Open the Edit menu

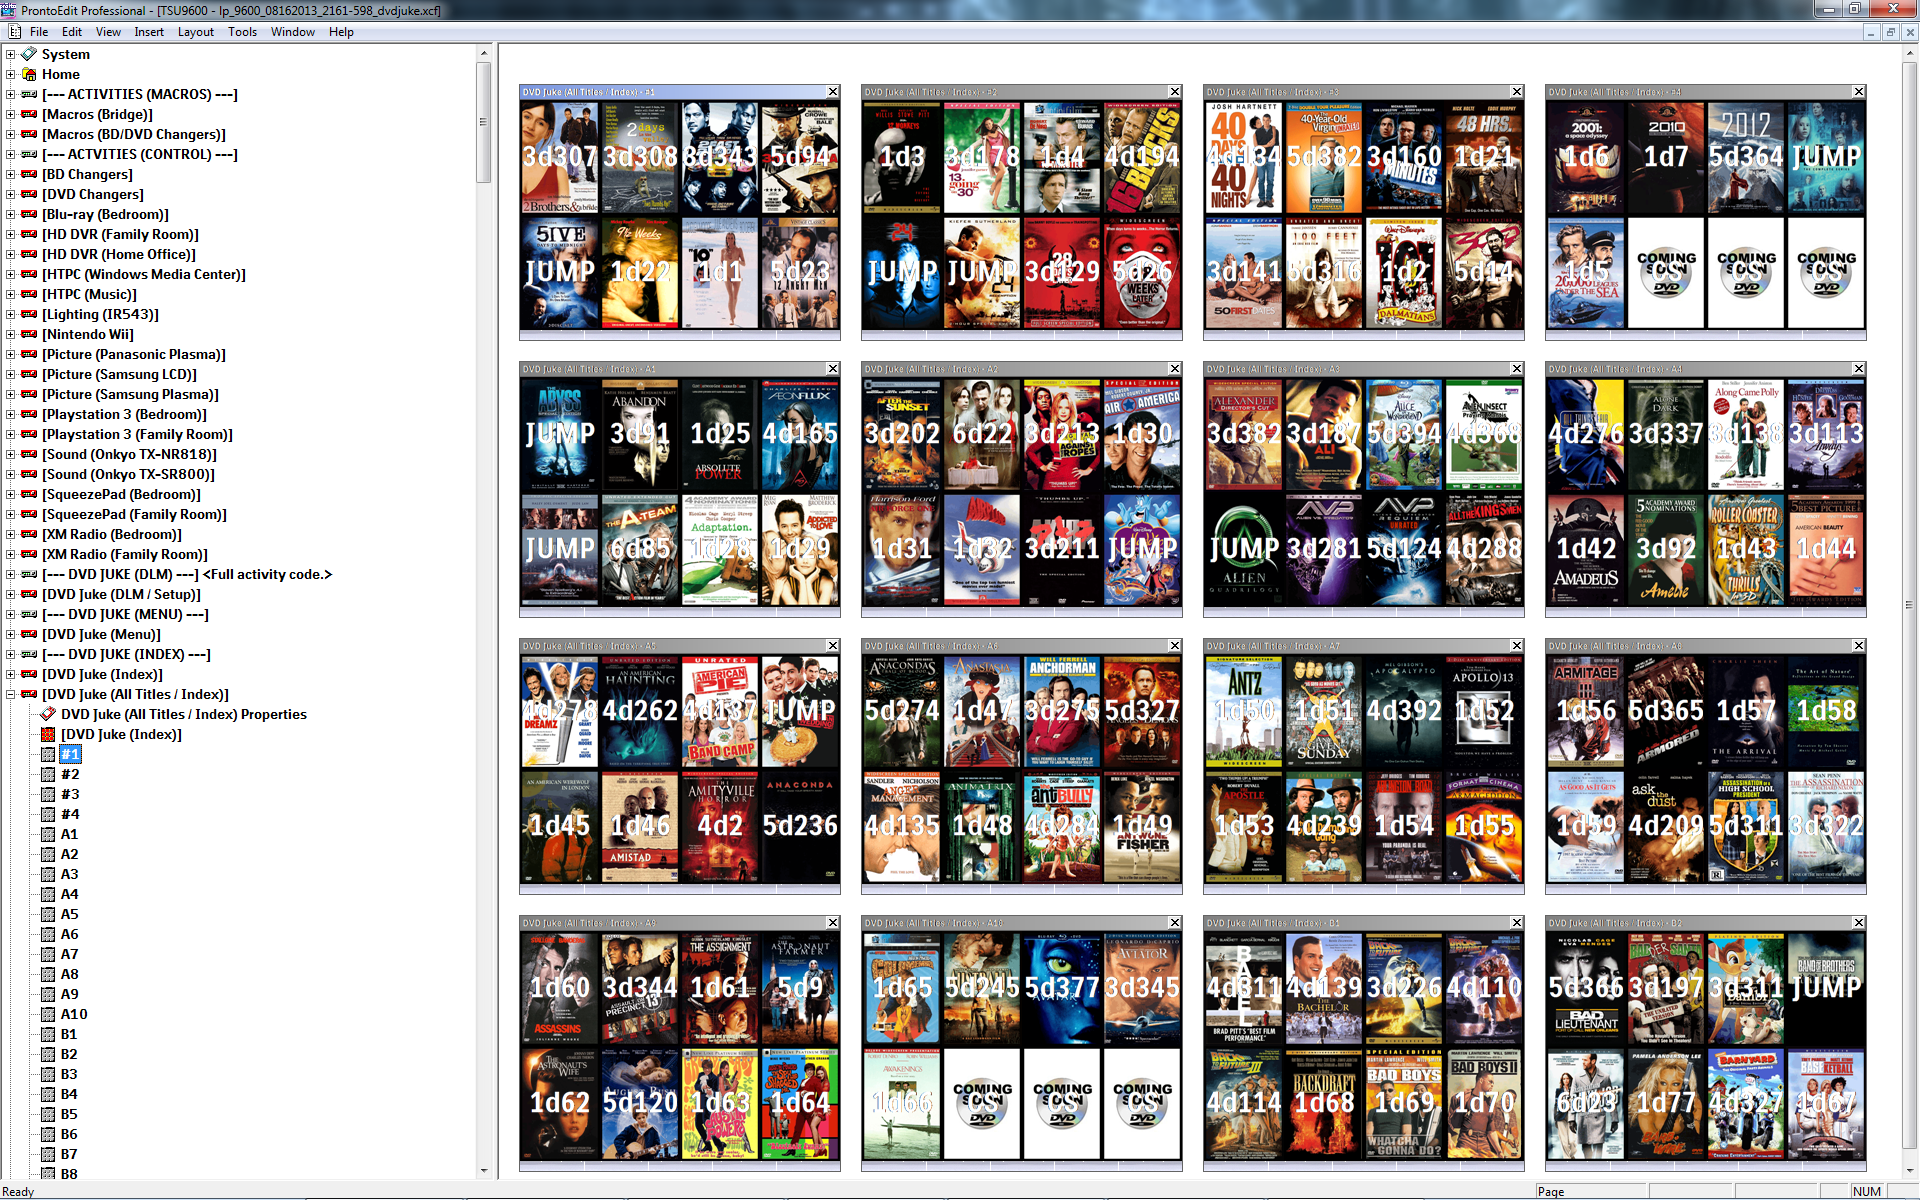(x=72, y=32)
